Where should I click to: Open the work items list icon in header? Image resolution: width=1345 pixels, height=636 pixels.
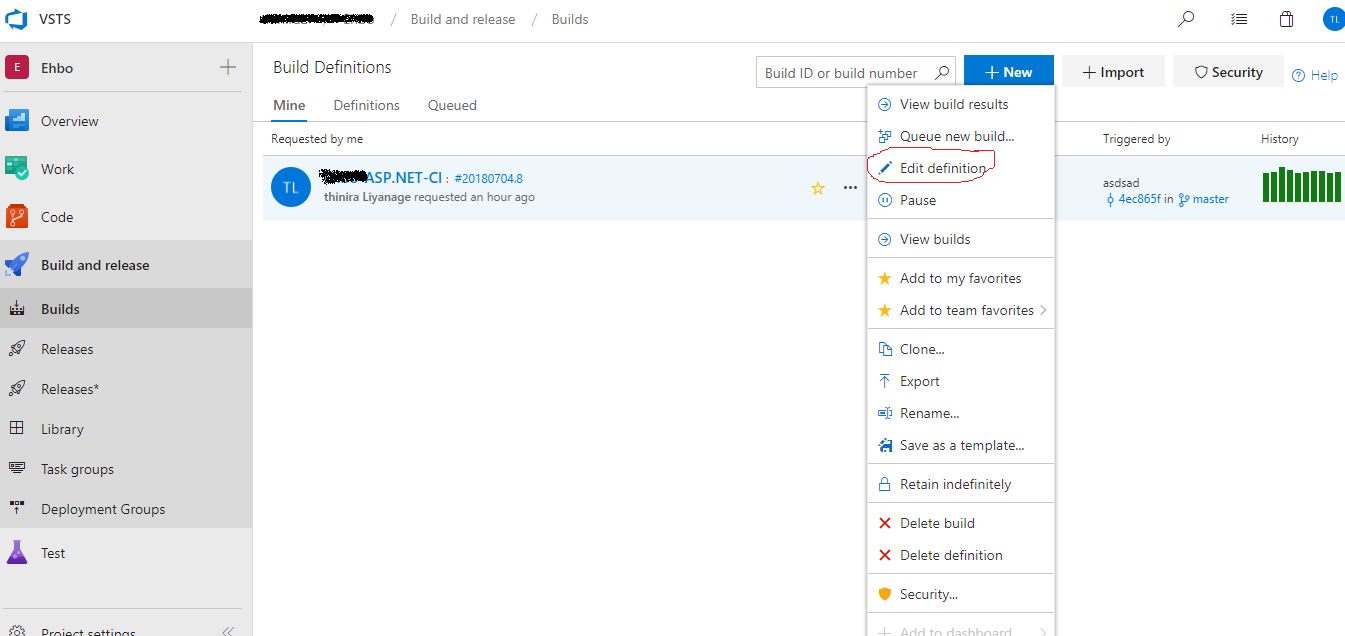(x=1239, y=19)
